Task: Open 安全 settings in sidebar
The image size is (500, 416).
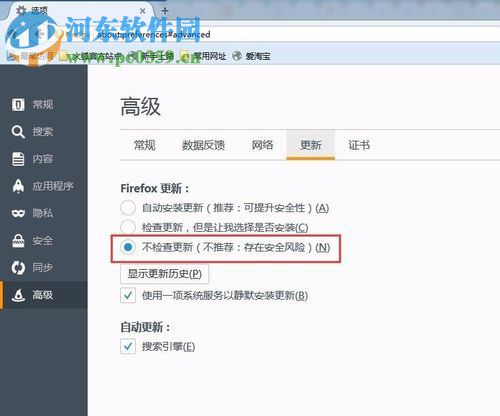Action: [x=43, y=240]
